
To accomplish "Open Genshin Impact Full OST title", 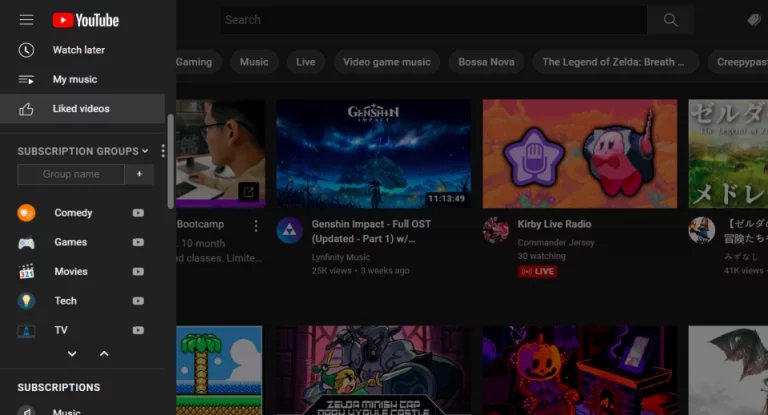I will (371, 231).
